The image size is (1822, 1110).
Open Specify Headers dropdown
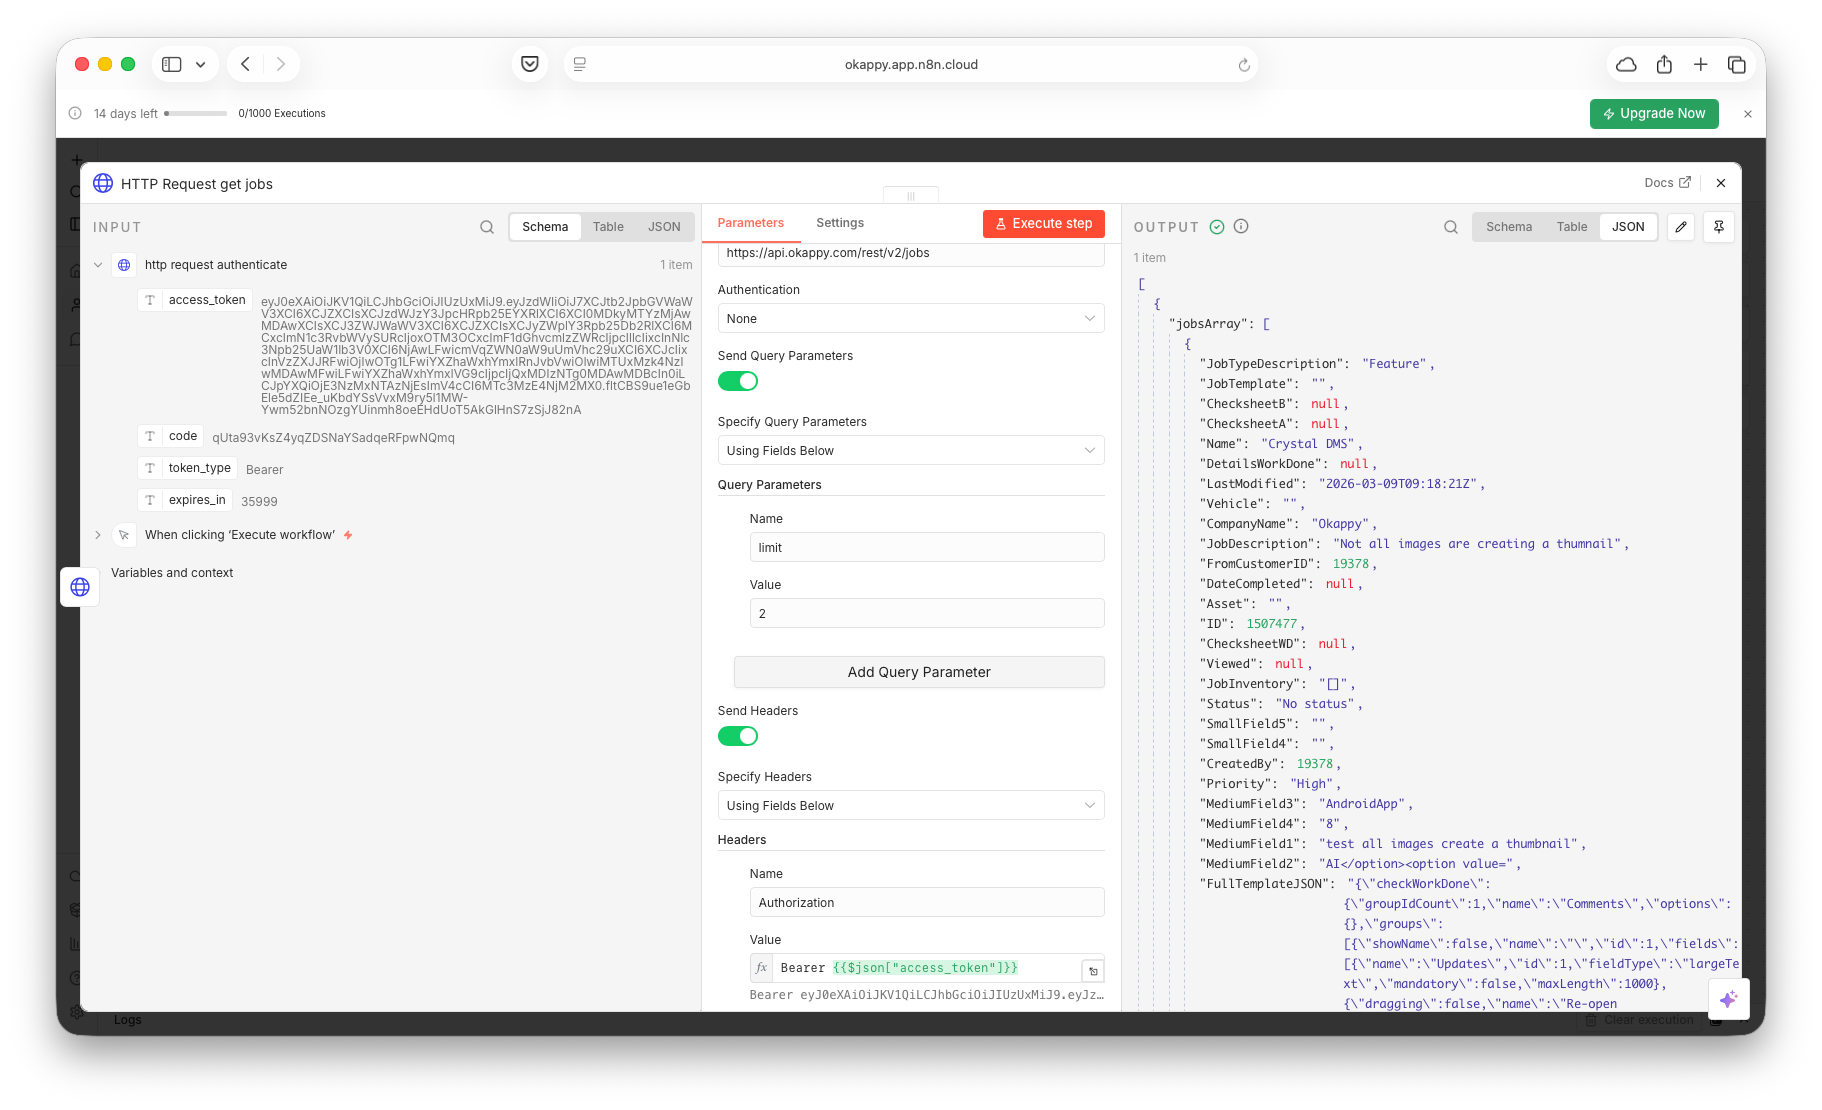click(x=911, y=805)
